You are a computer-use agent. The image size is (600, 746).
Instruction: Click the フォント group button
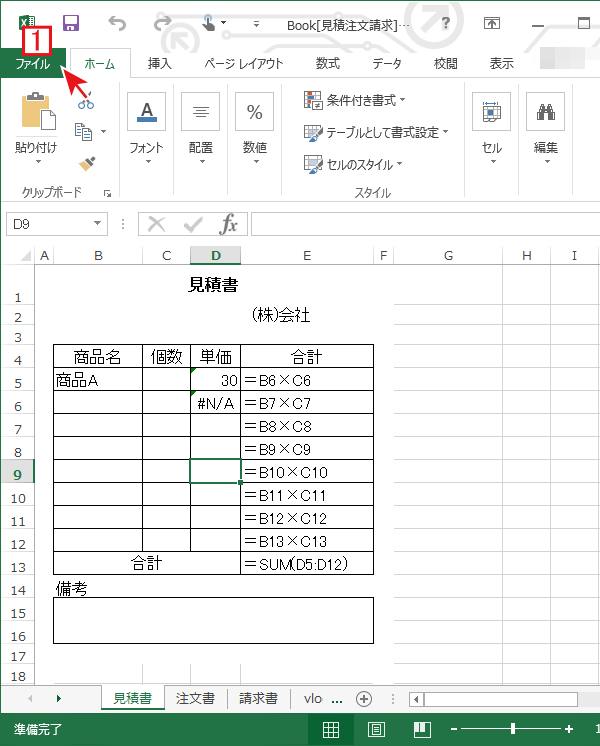(146, 127)
